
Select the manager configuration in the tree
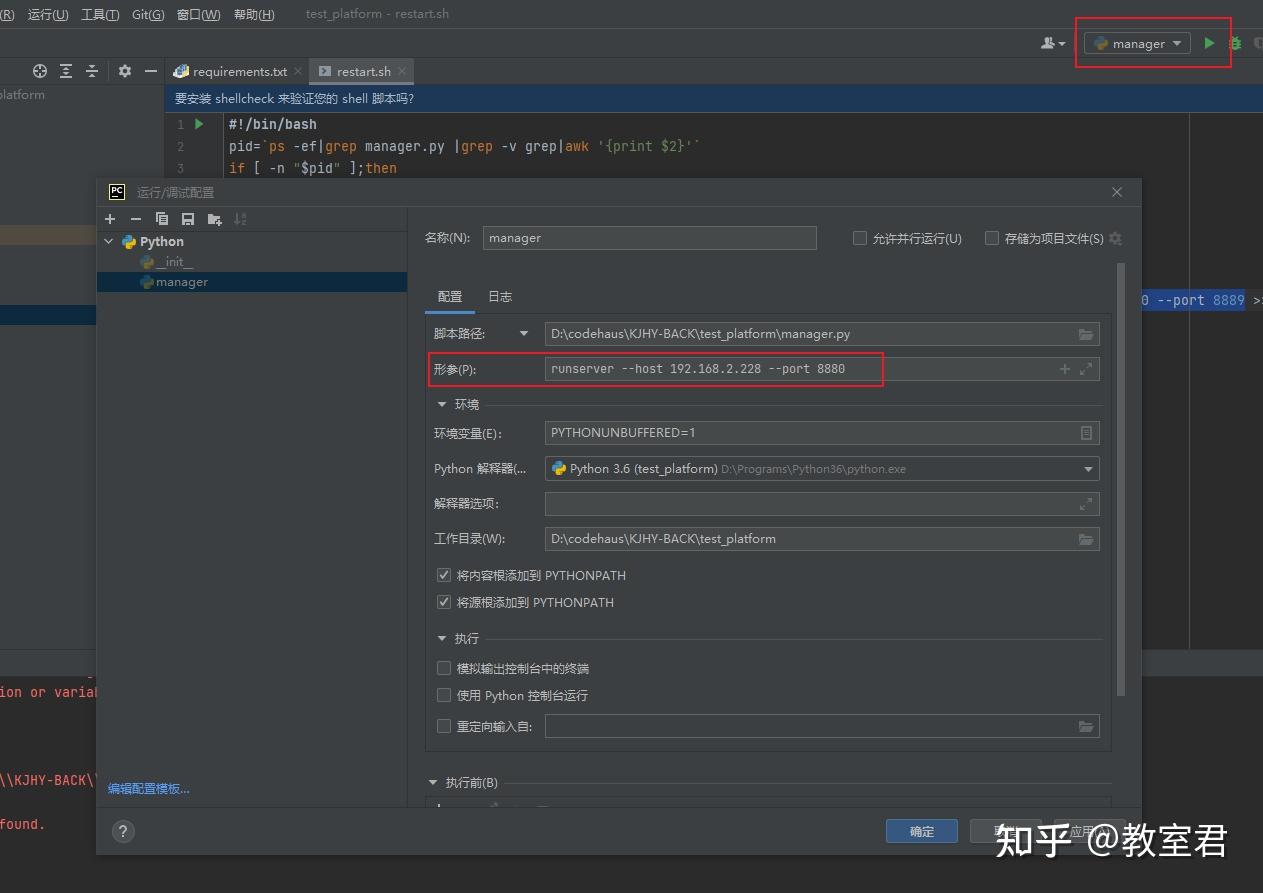[x=182, y=282]
